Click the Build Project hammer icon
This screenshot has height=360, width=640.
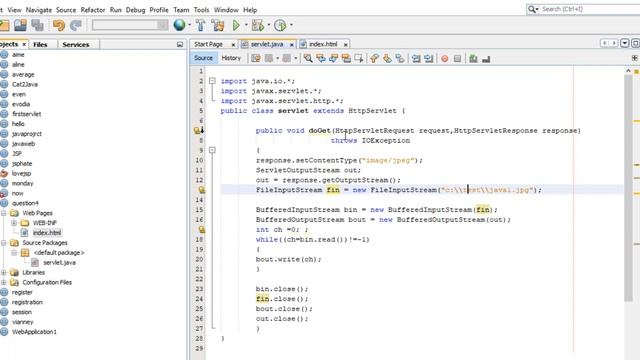tap(200, 25)
